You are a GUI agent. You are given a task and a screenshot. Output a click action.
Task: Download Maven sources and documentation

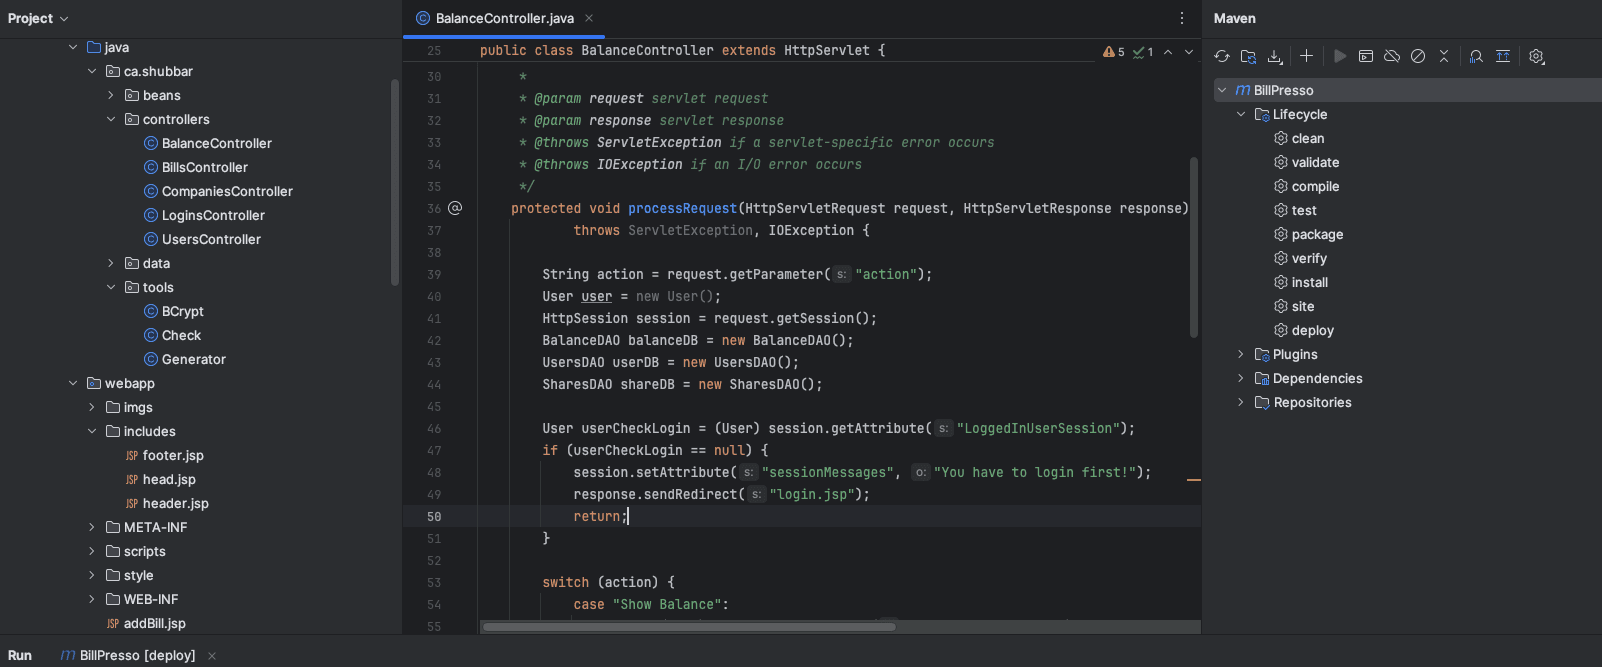coord(1274,56)
